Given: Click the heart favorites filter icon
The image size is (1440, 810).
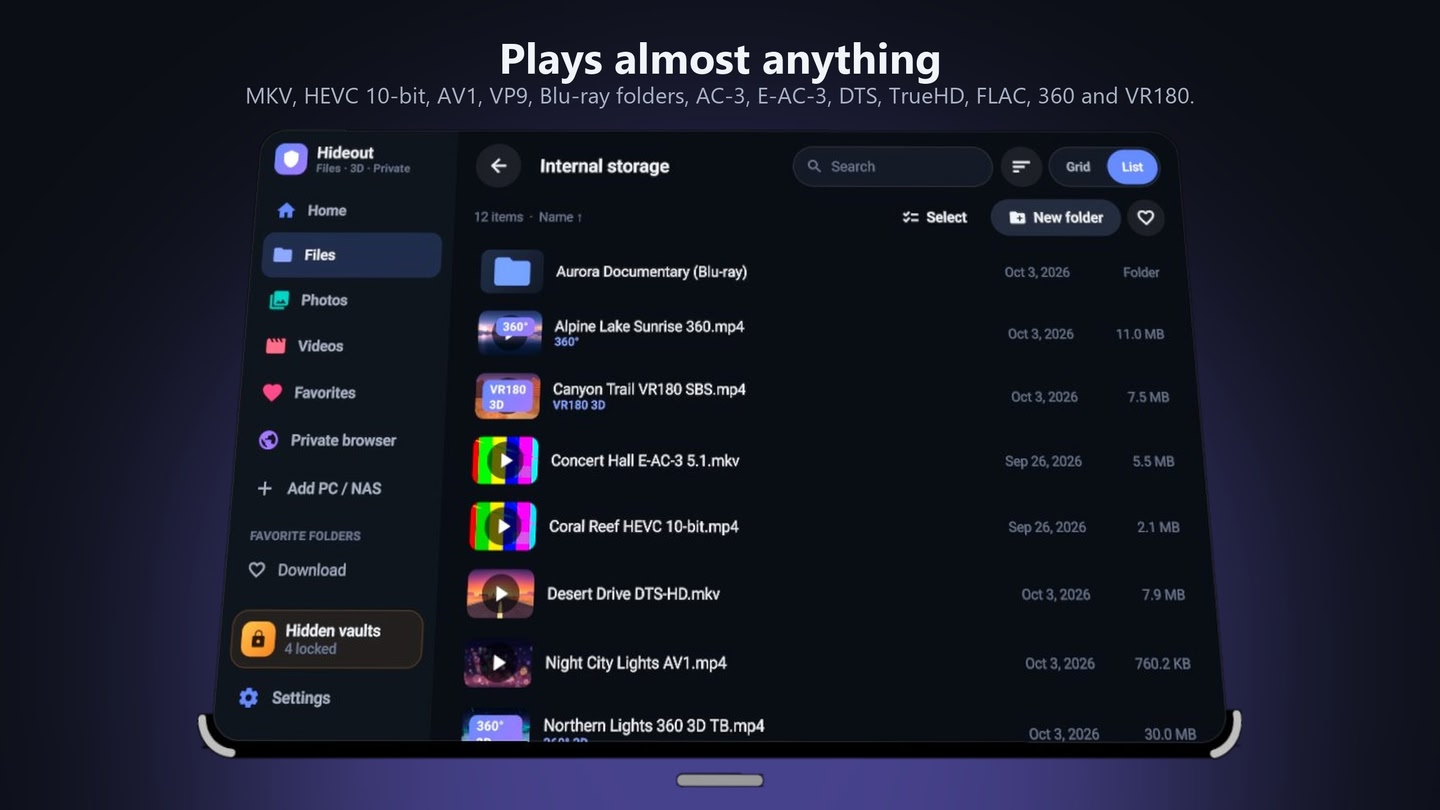Looking at the screenshot, I should (x=1146, y=218).
